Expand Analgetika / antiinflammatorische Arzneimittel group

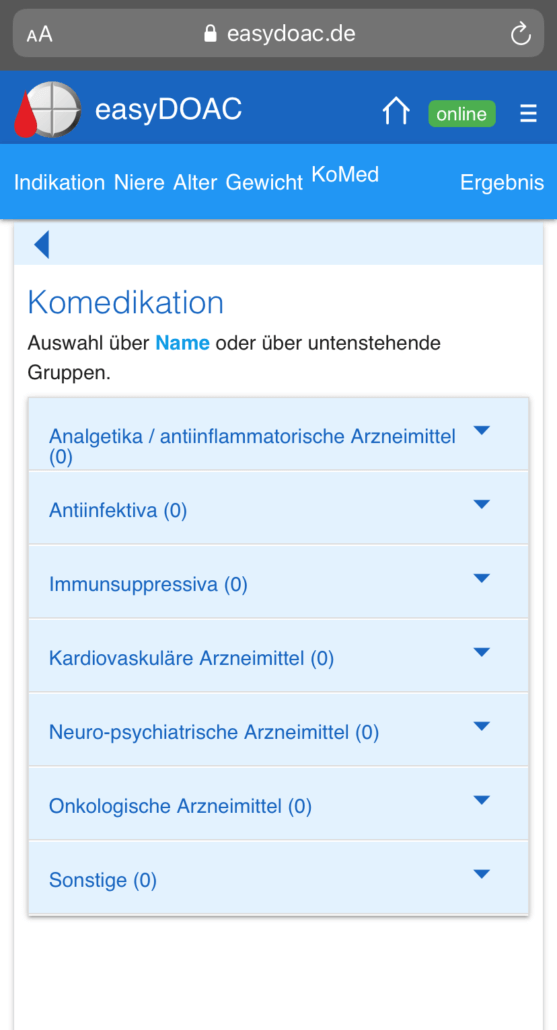pos(278,434)
